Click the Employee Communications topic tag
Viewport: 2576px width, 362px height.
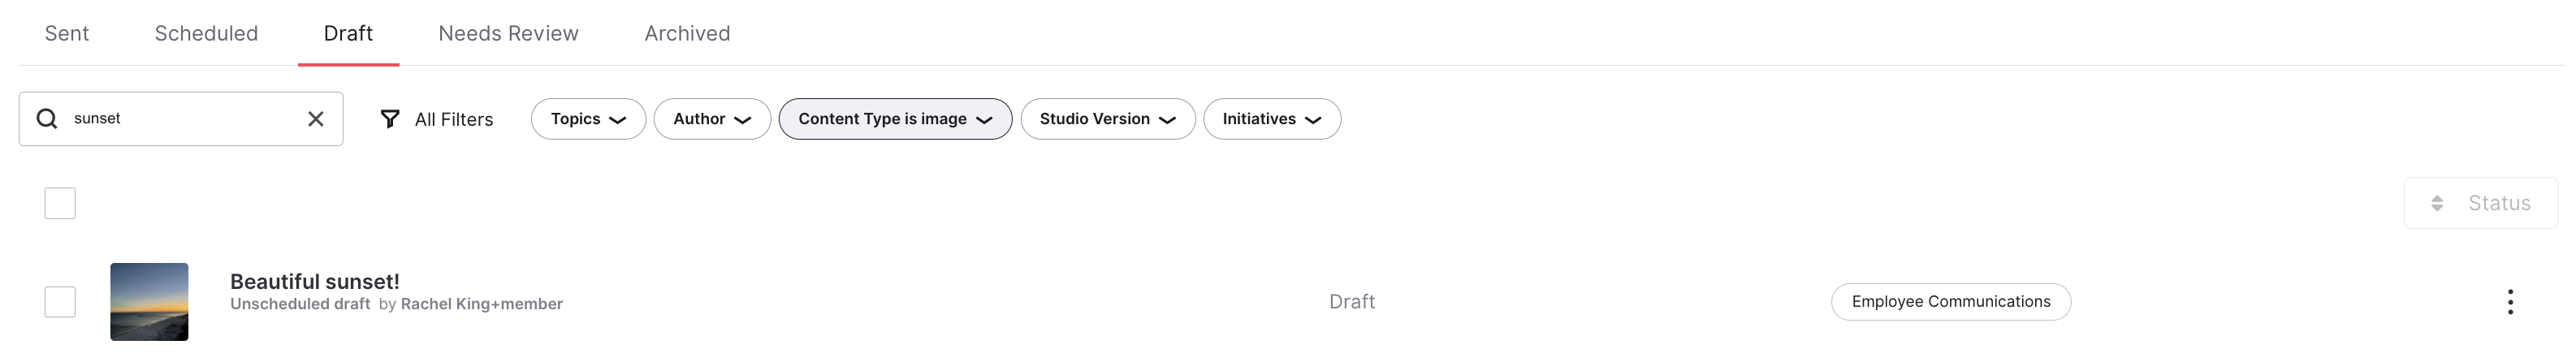pos(1951,302)
